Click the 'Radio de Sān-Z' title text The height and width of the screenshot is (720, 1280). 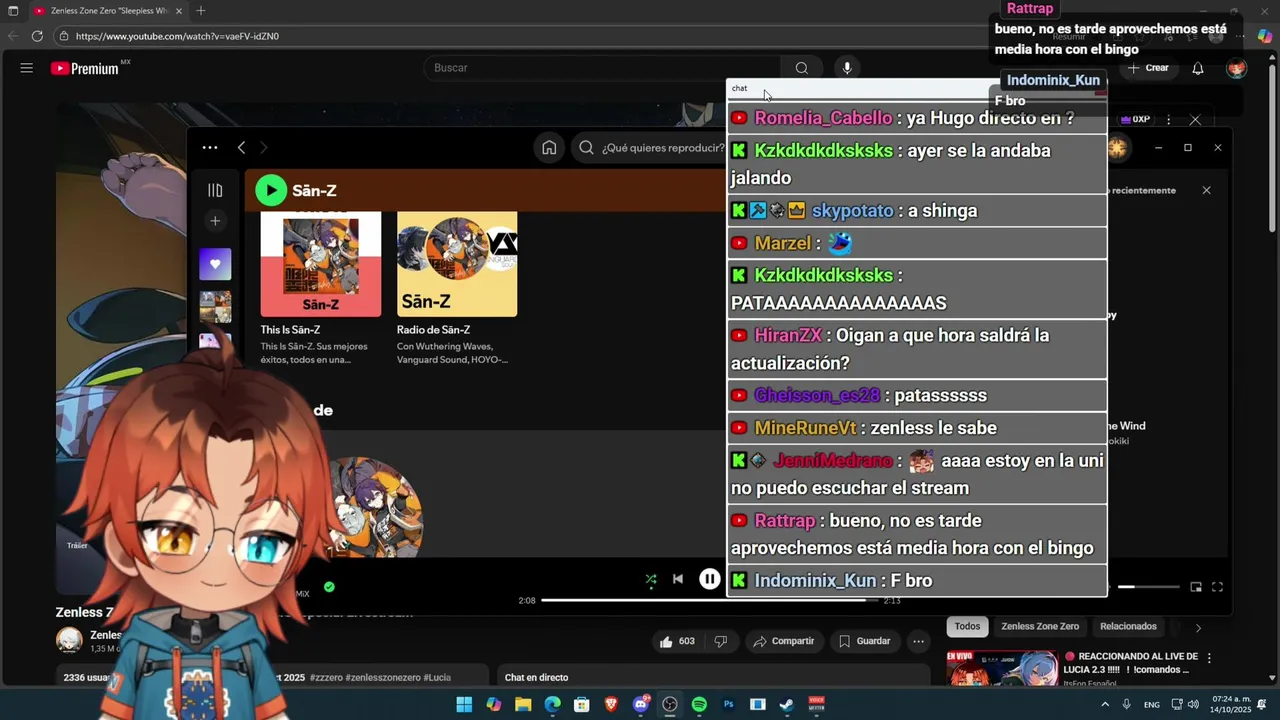click(x=433, y=330)
